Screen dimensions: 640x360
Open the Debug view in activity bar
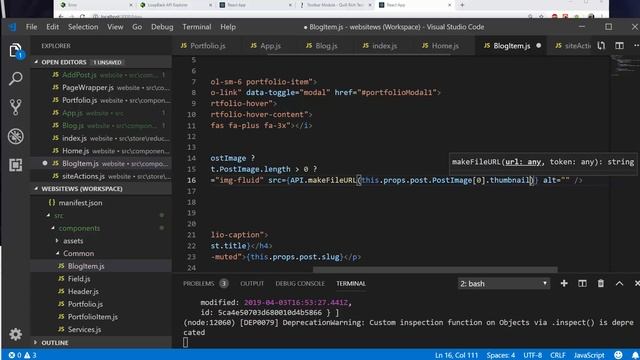[16, 136]
